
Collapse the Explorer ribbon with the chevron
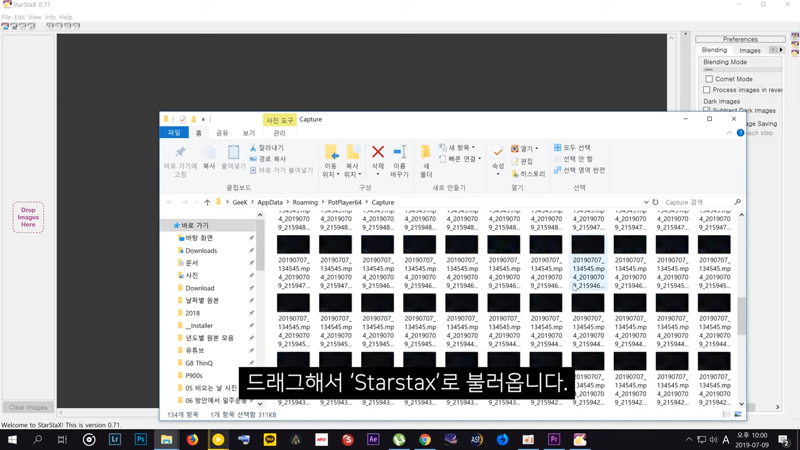729,133
